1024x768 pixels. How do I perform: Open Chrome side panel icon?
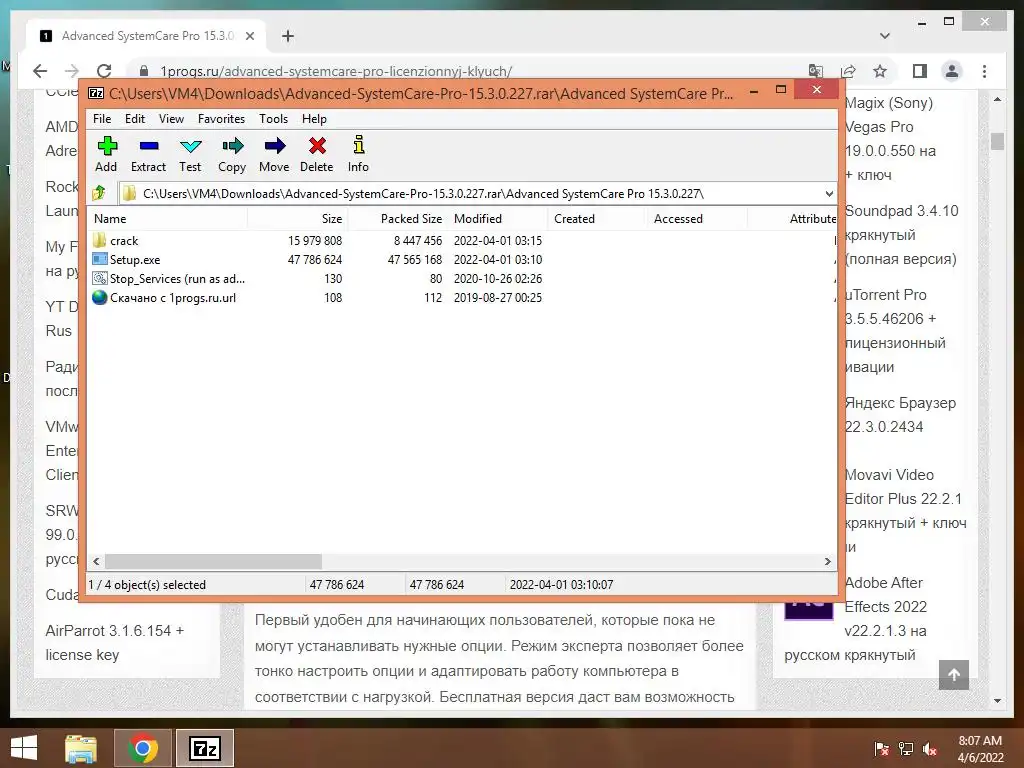point(920,71)
